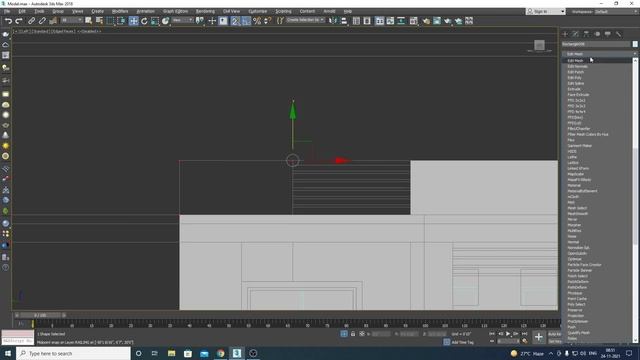Open the Animation menu
The image size is (640, 360).
(146, 11)
